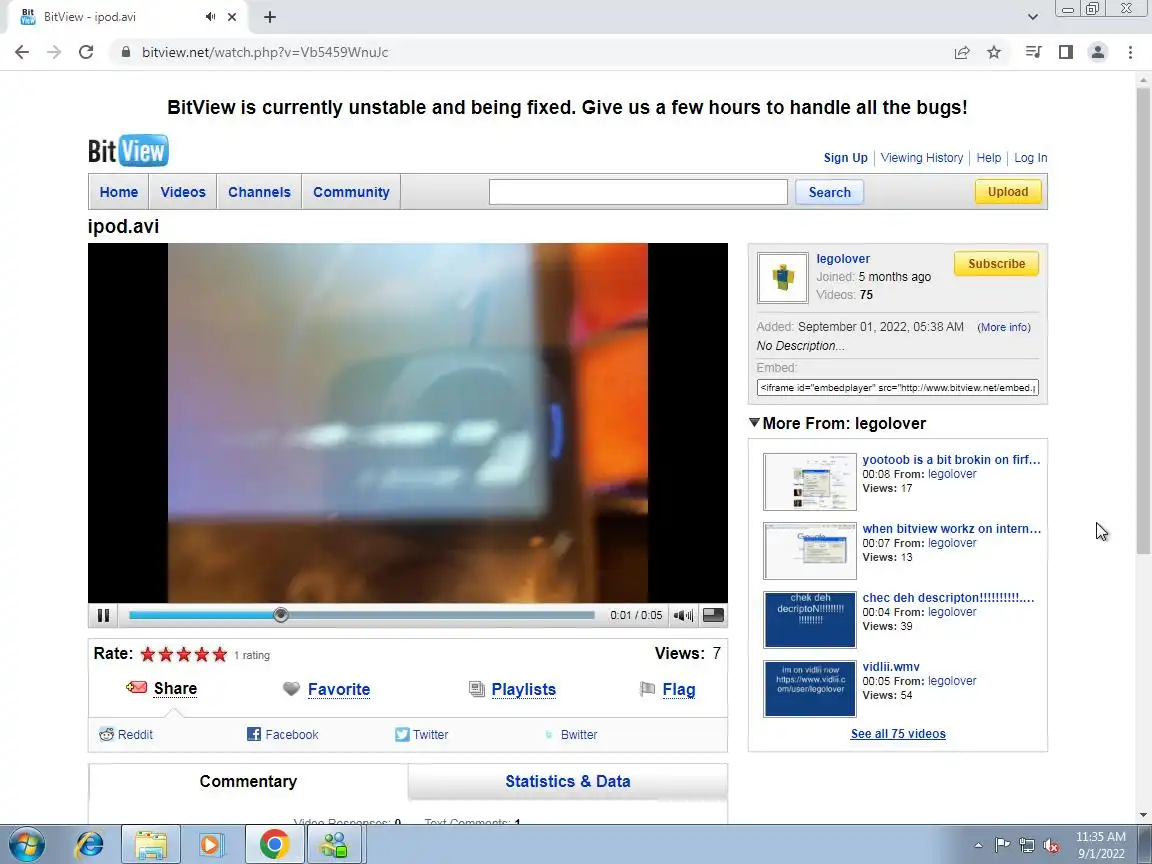Share via the Reddit icon
This screenshot has width=1152, height=864.
[107, 734]
